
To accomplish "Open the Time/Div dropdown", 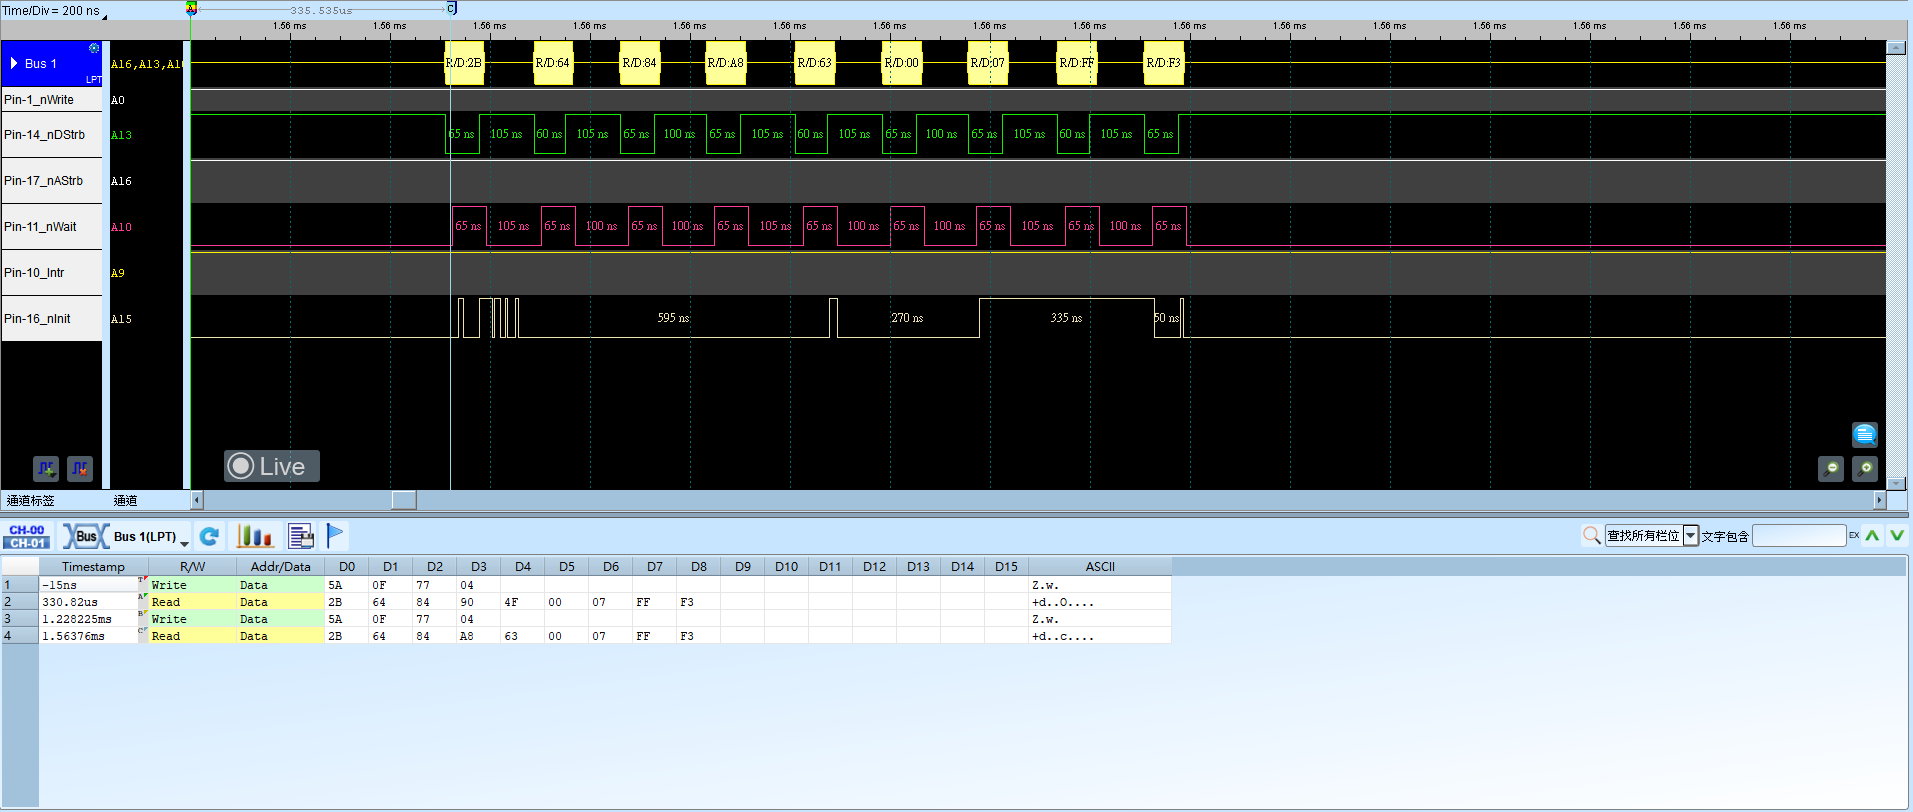I will (x=104, y=15).
